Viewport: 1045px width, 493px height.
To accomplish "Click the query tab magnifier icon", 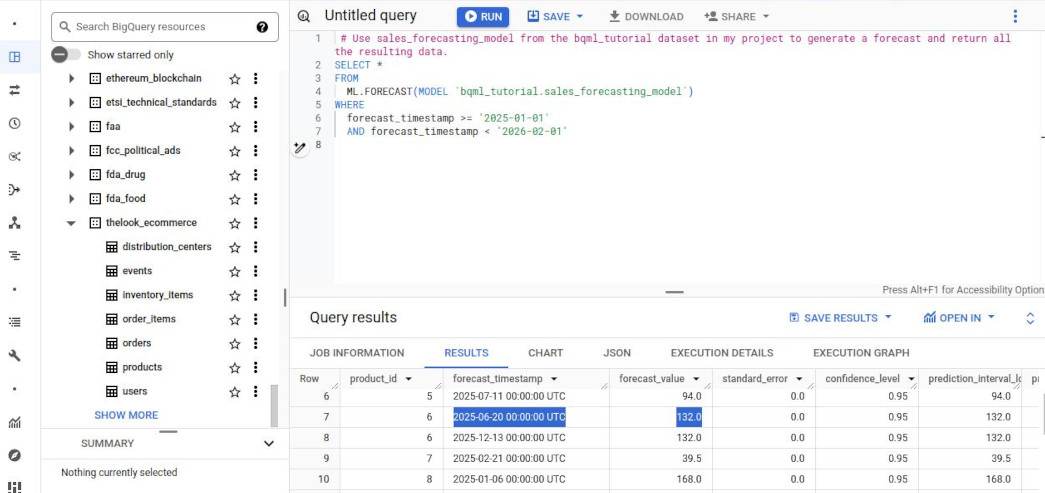I will (305, 17).
